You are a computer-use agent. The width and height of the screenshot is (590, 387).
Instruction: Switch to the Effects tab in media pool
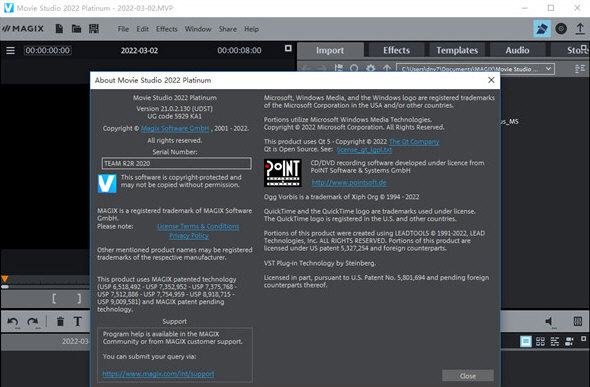396,50
